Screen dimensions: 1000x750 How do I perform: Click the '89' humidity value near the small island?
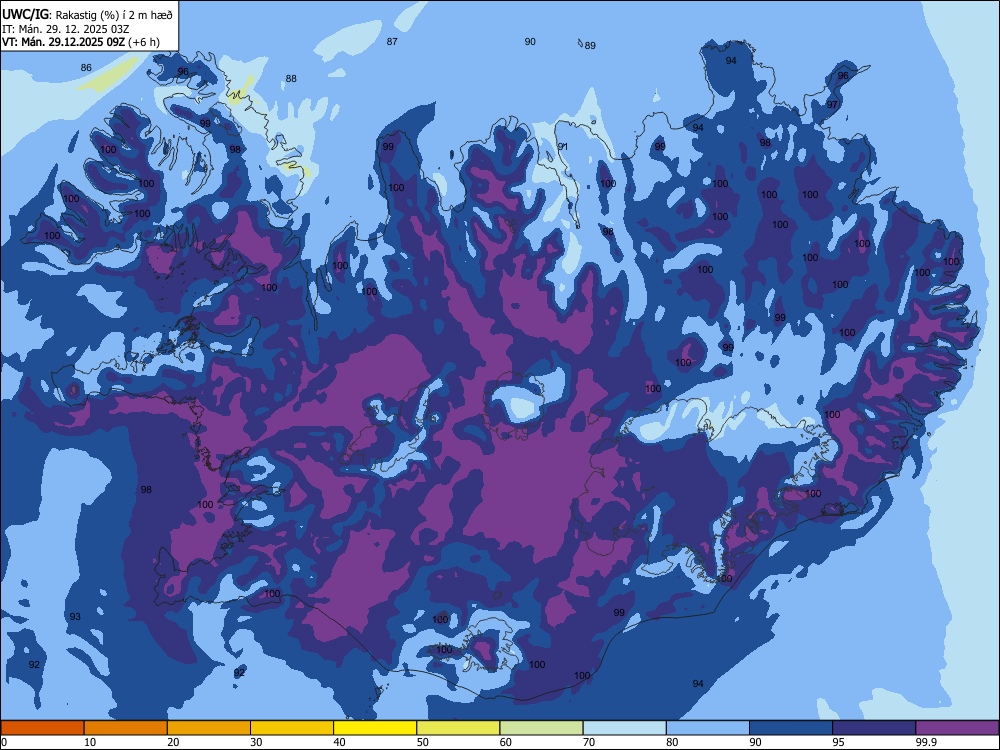590,45
